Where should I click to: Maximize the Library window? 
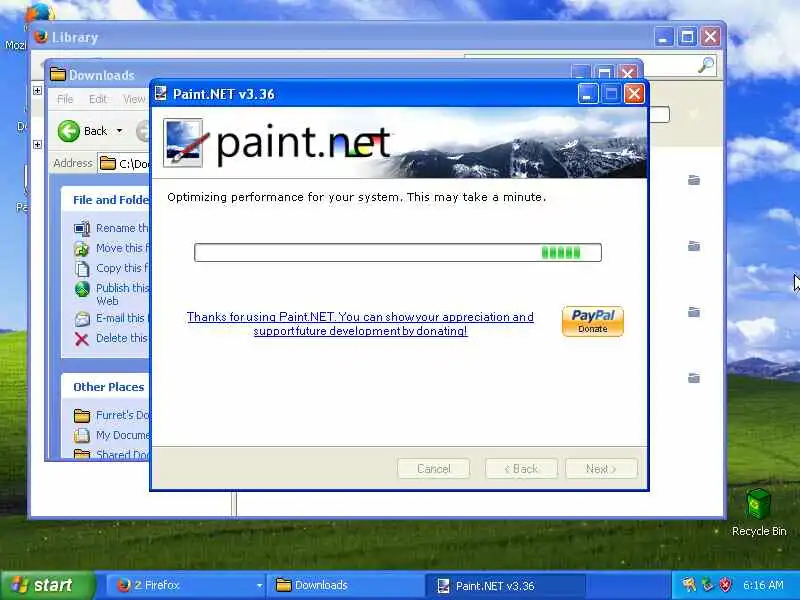[687, 37]
